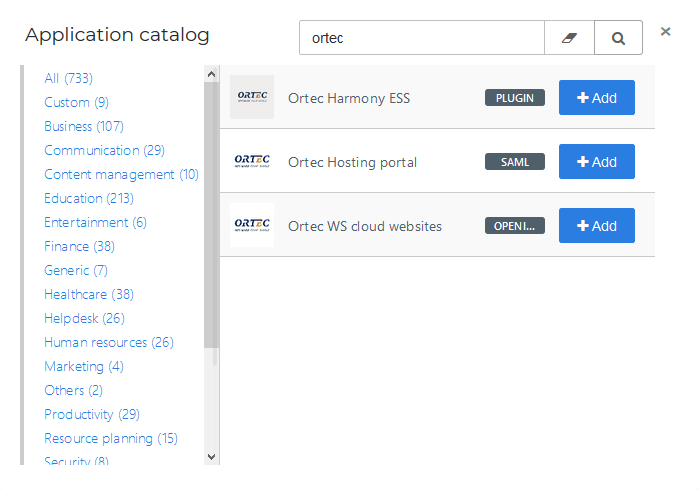698x489 pixels.
Task: Click the Ortec Hosting portal logo
Action: pyautogui.click(x=252, y=161)
